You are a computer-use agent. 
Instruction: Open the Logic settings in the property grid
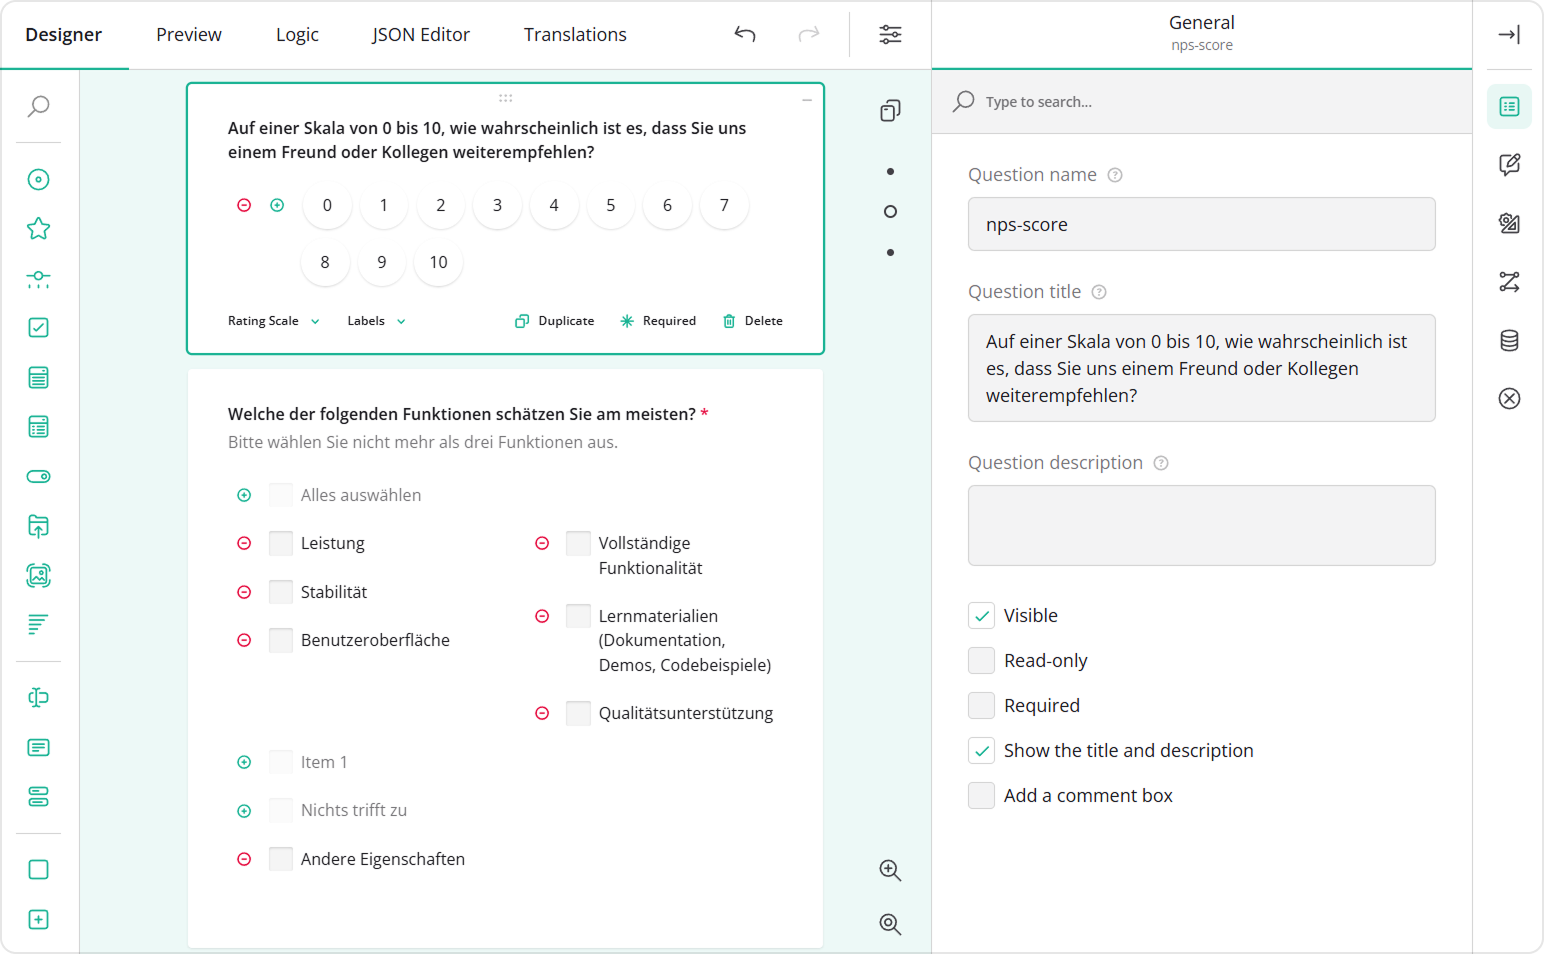1509,282
